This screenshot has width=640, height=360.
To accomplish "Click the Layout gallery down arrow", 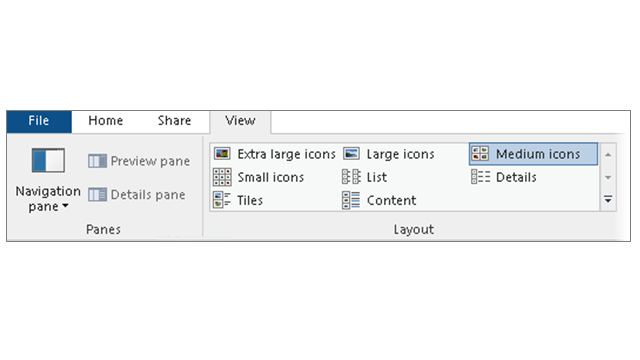I will coord(608,178).
